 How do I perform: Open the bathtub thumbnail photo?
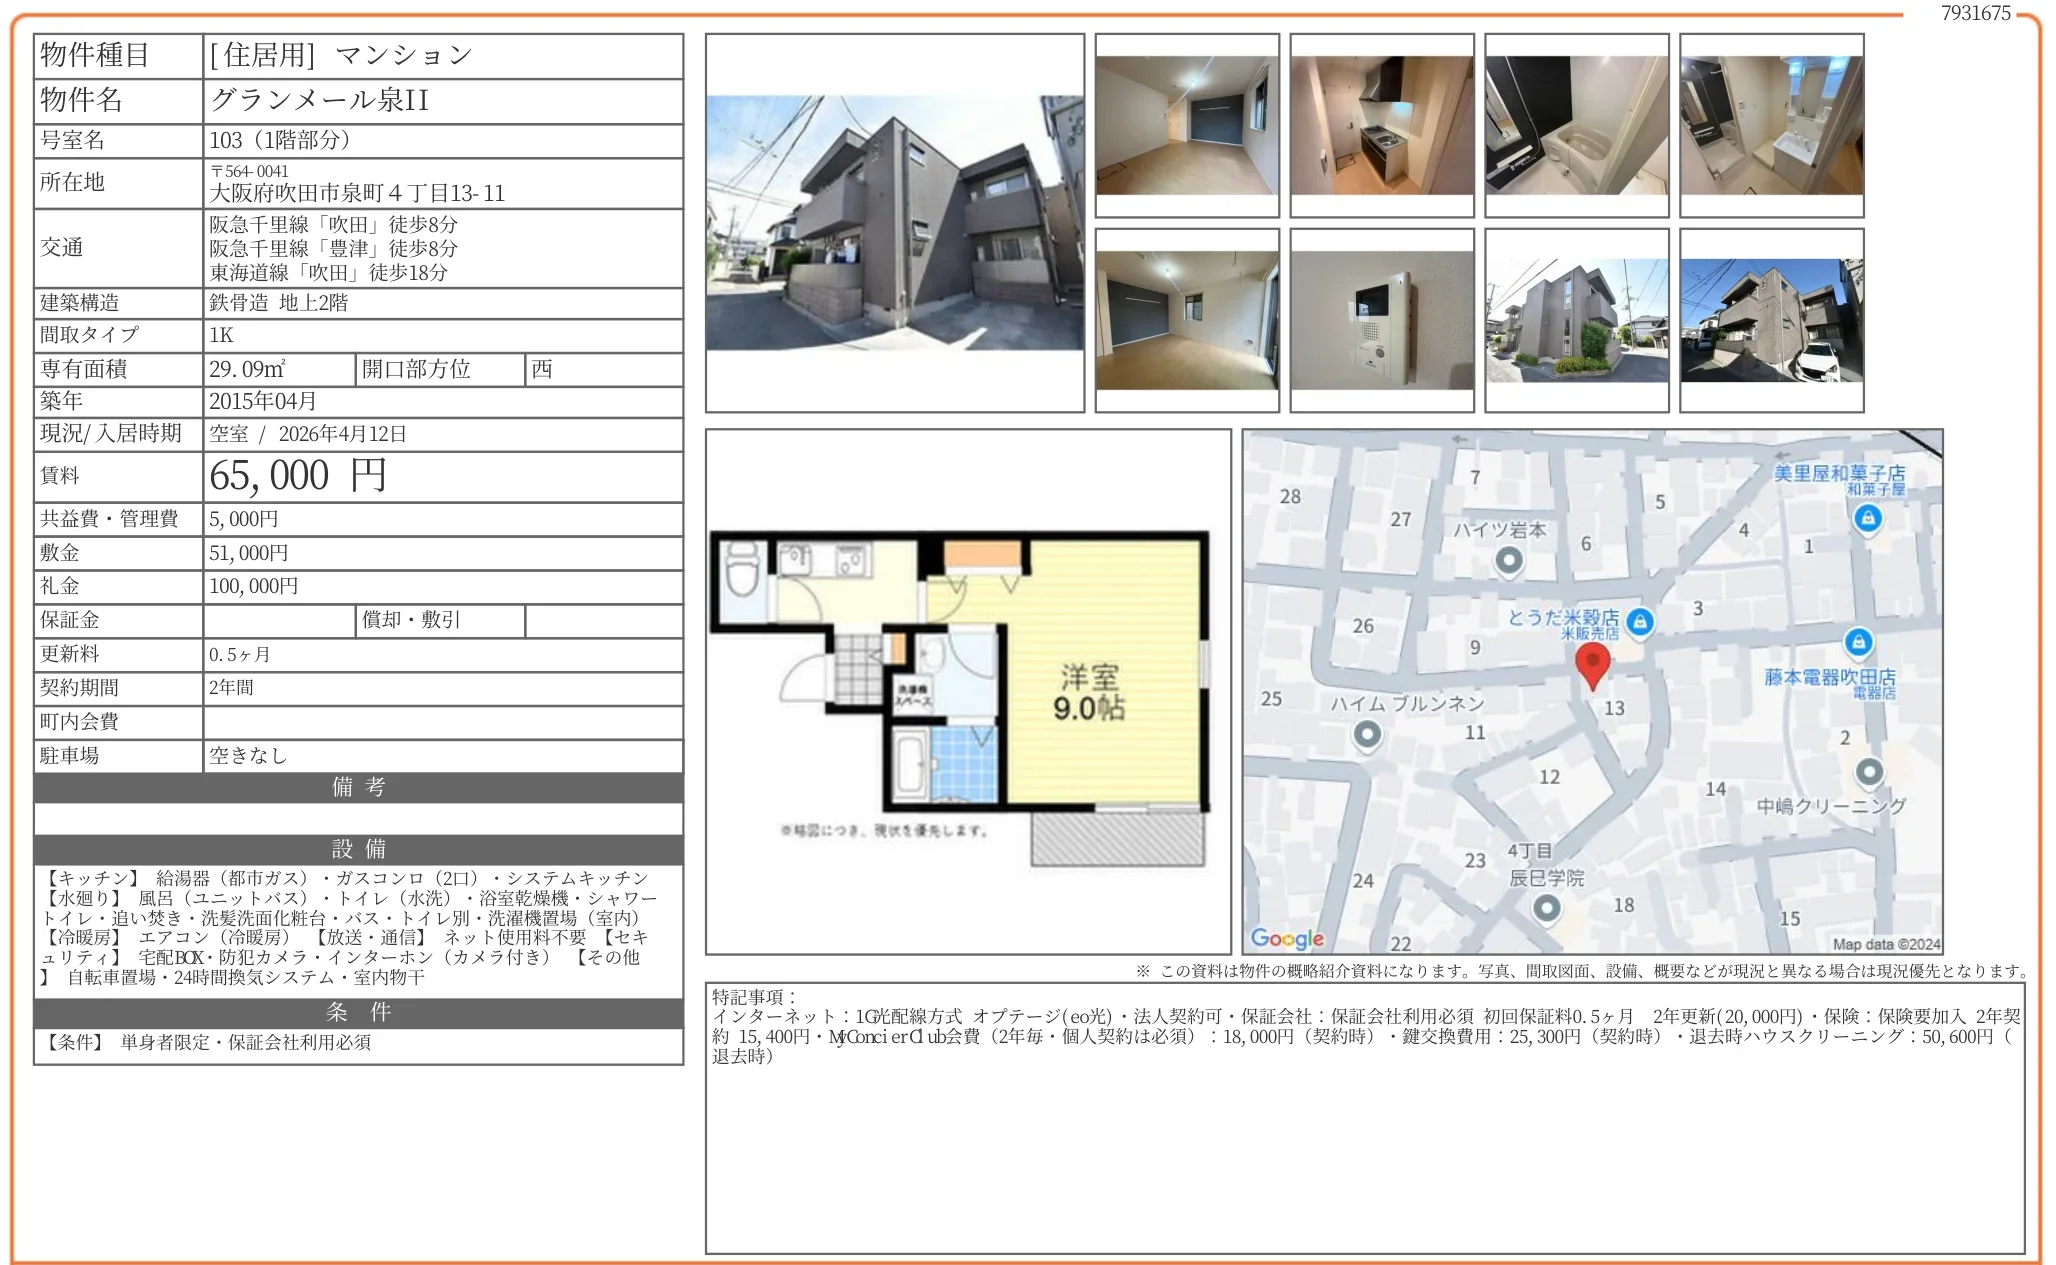point(1576,125)
